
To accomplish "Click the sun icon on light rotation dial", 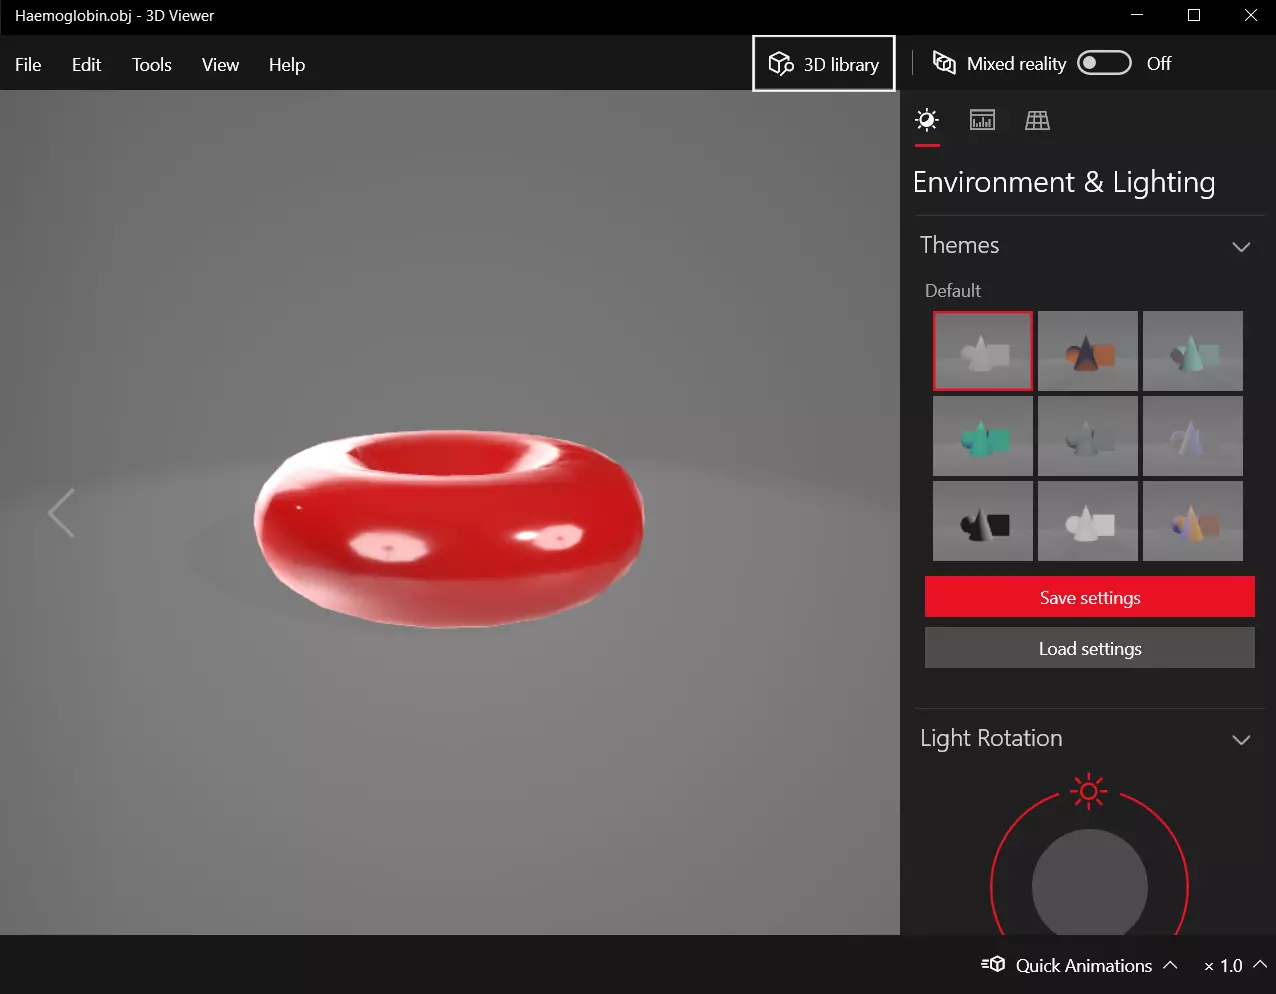I will click(x=1089, y=791).
